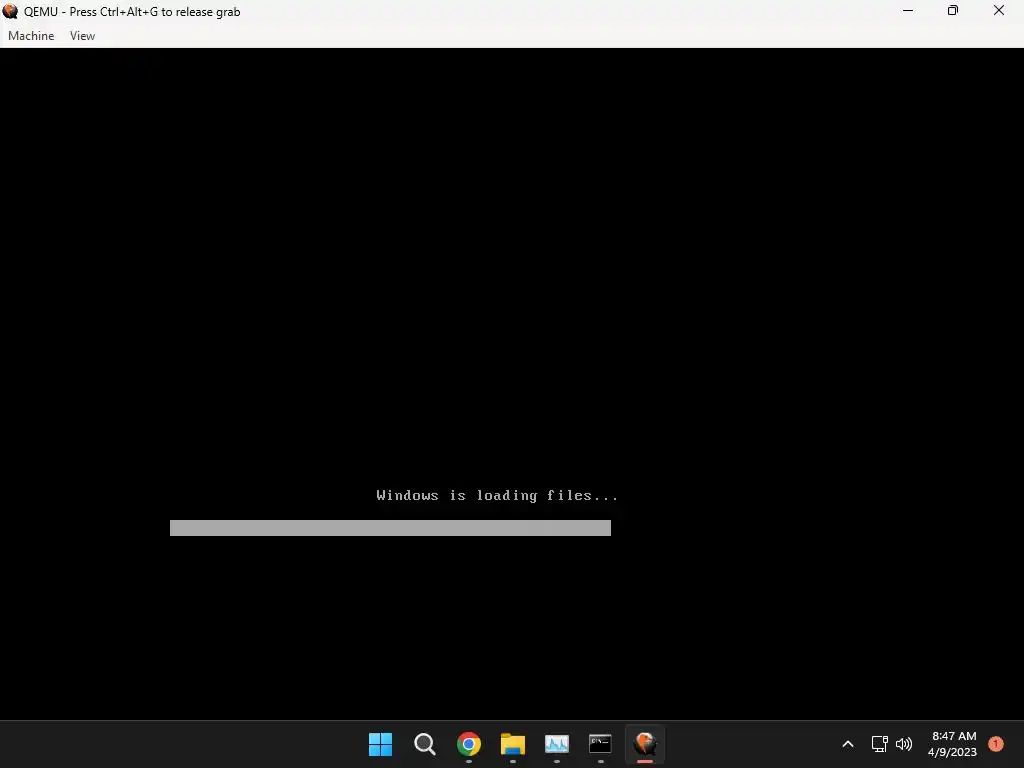Click the loading files progress bar
The height and width of the screenshot is (768, 1024).
click(391, 528)
